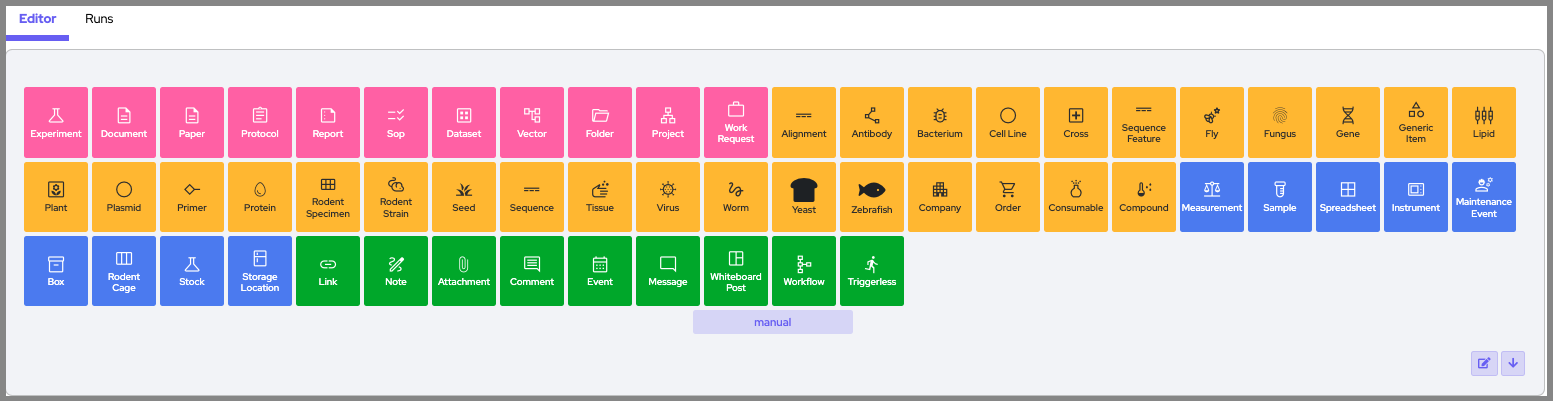Choose the Antibody trigger tile
The image size is (1553, 401).
point(872,122)
